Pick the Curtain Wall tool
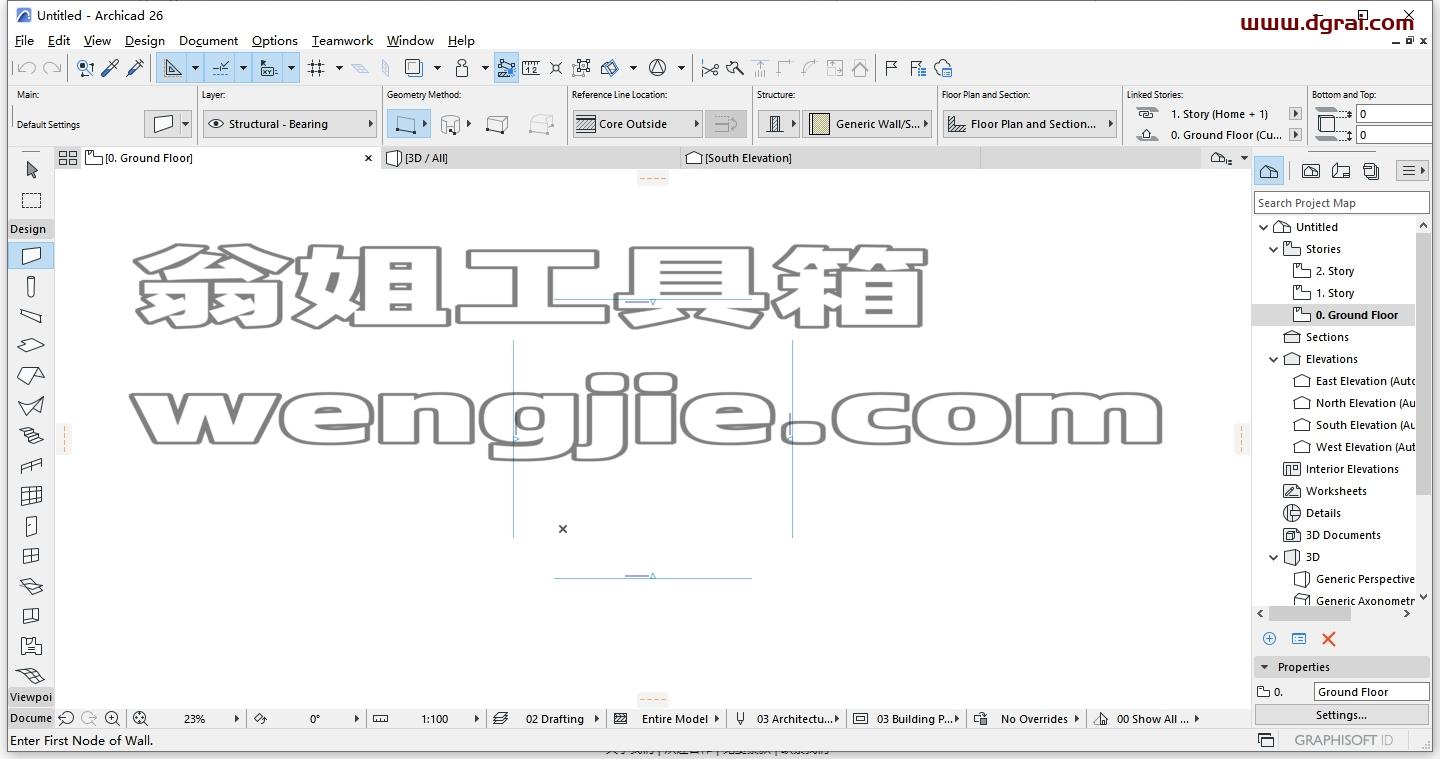Viewport: 1440px width, 759px height. click(x=31, y=496)
